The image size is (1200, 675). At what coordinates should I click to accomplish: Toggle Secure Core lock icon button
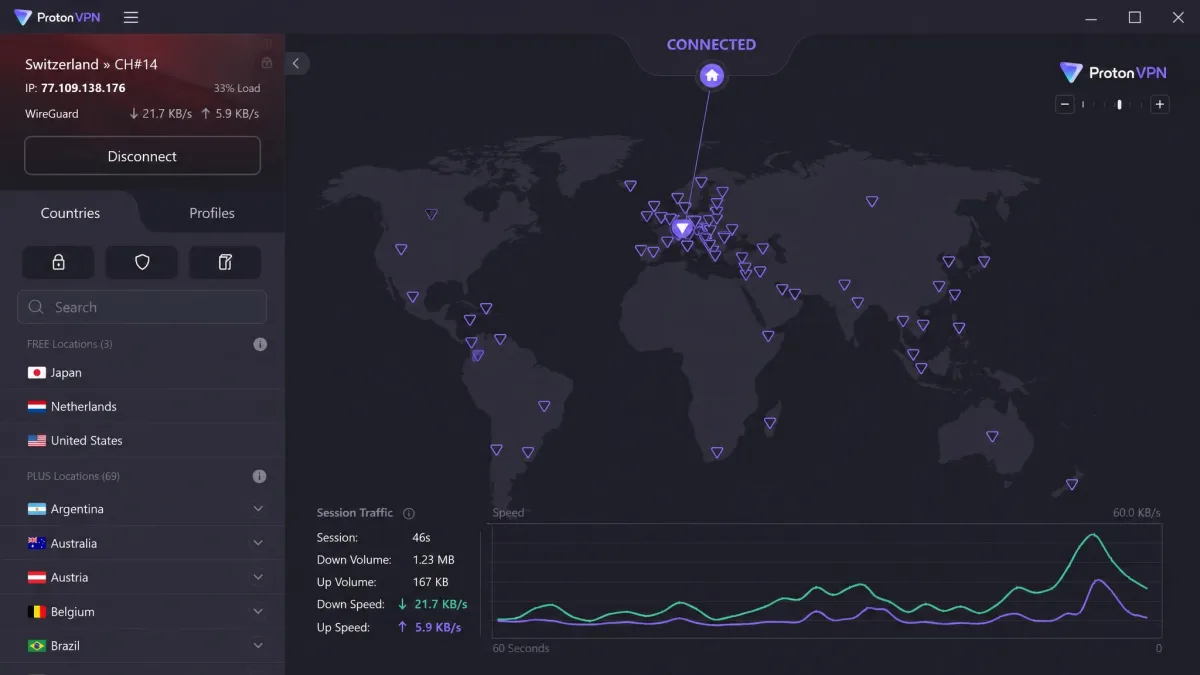[x=58, y=262]
